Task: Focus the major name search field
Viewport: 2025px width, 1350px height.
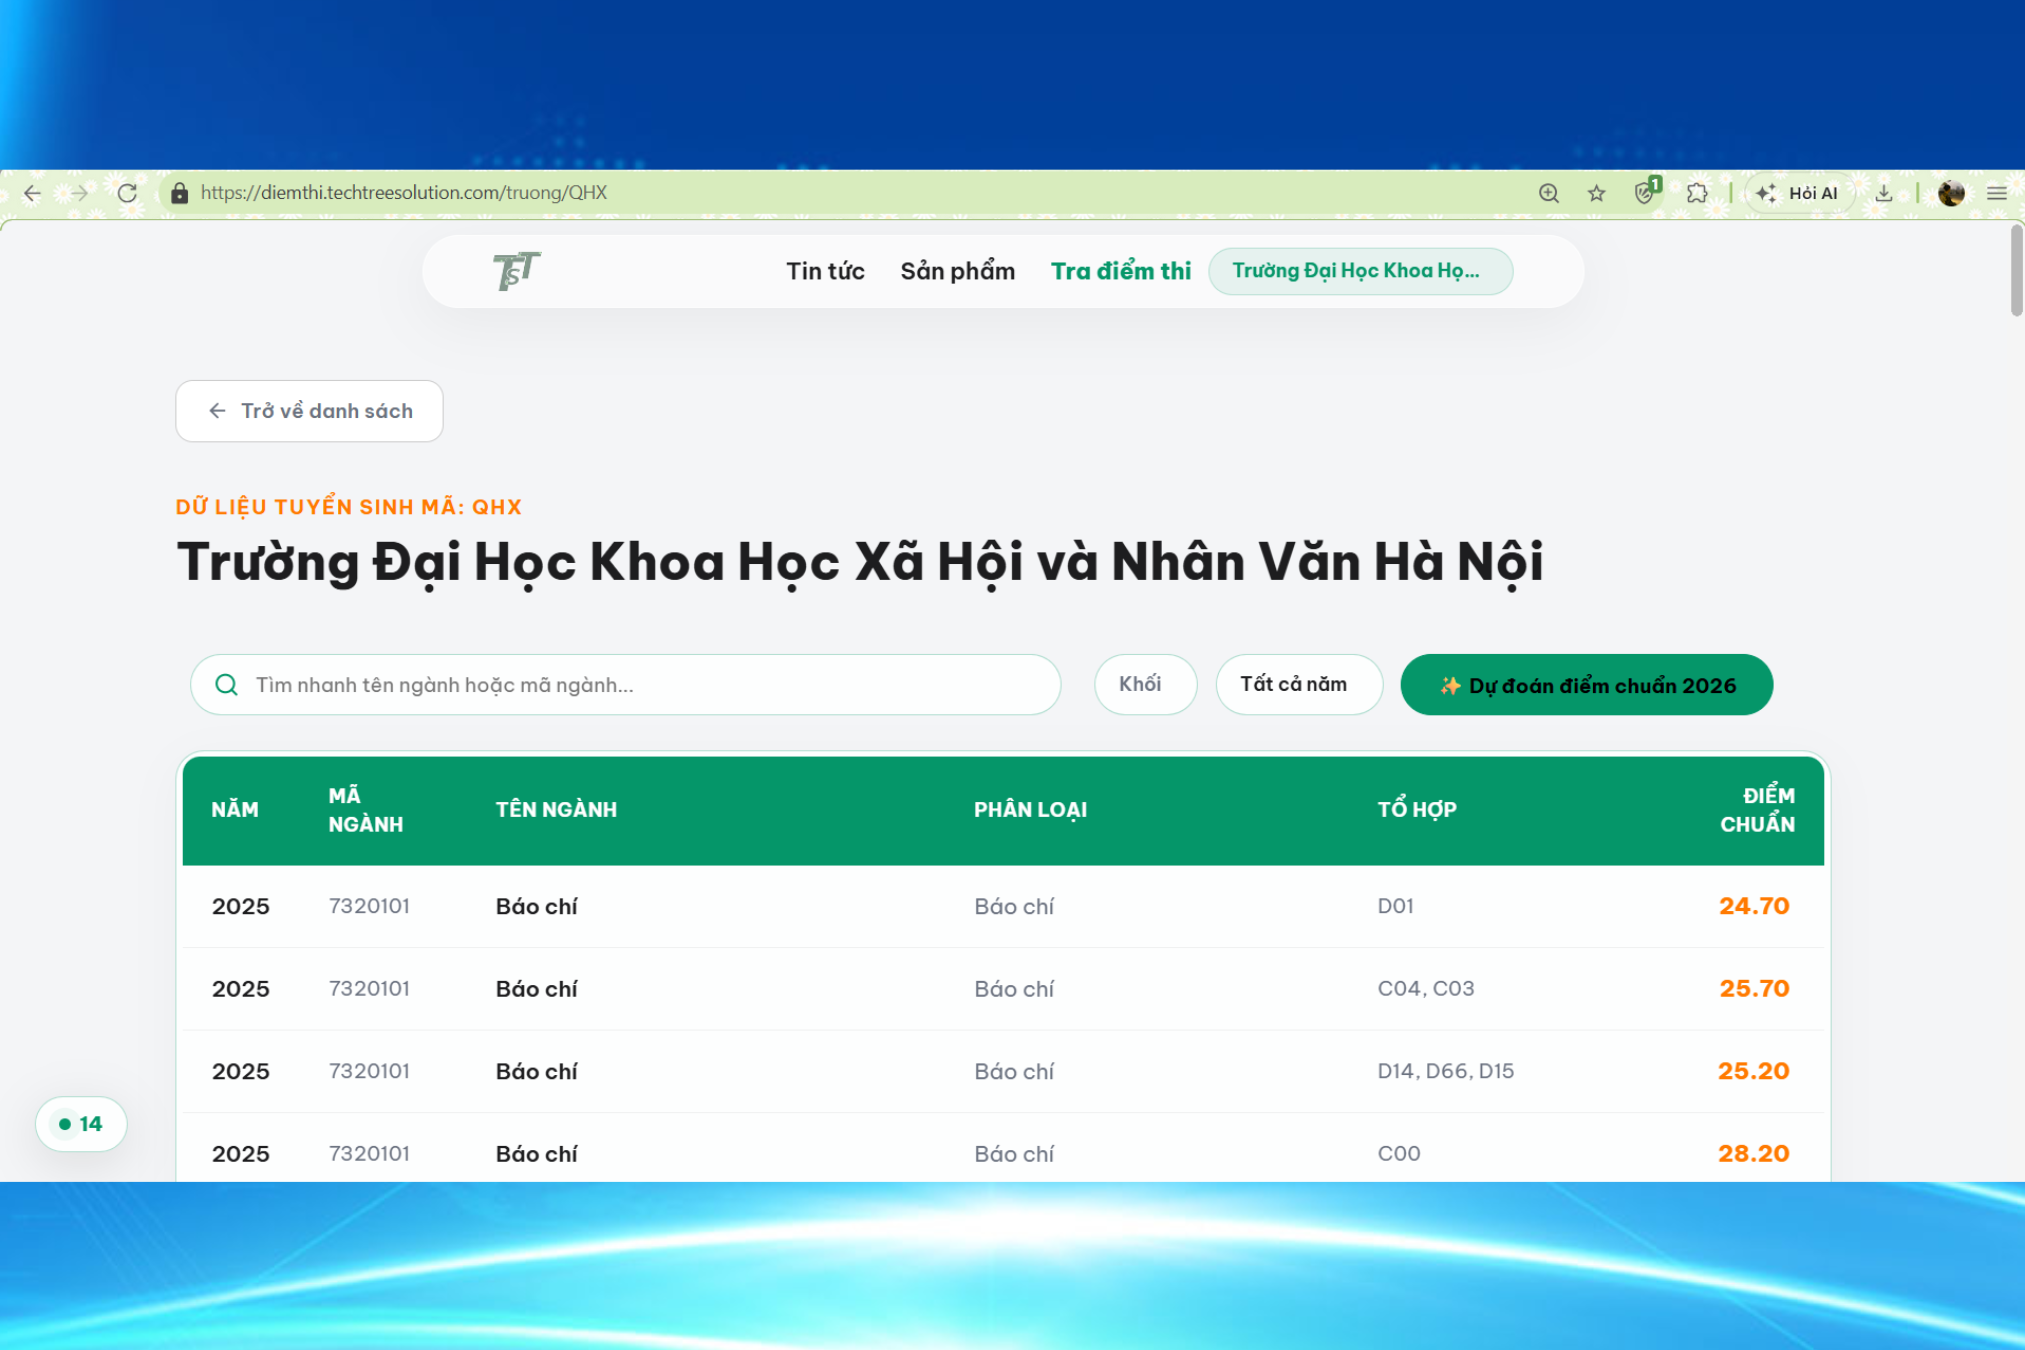Action: coord(625,685)
